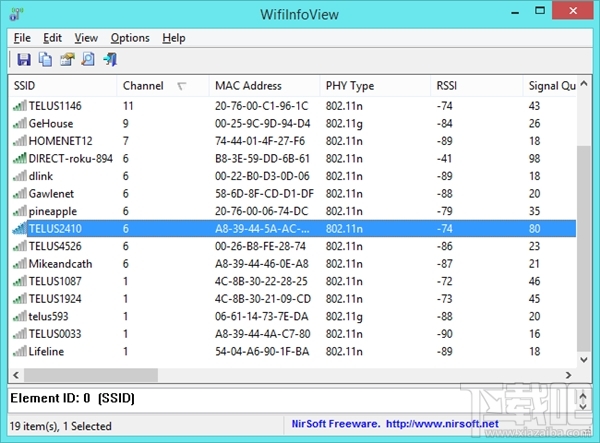Select the DIRECT-roku-894 network row
Viewport: 600px width, 443px height.
292,158
